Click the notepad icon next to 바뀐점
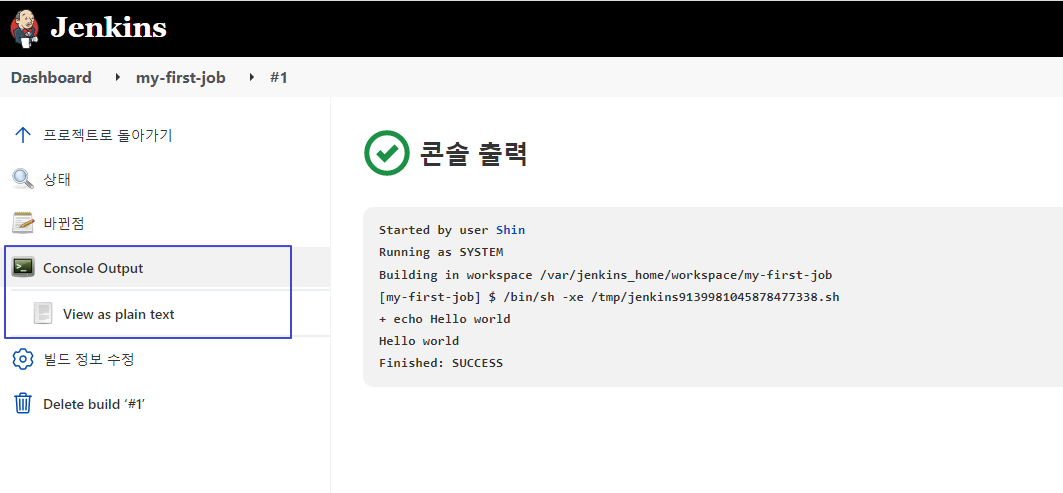Image resolution: width=1063 pixels, height=493 pixels. pyautogui.click(x=23, y=222)
